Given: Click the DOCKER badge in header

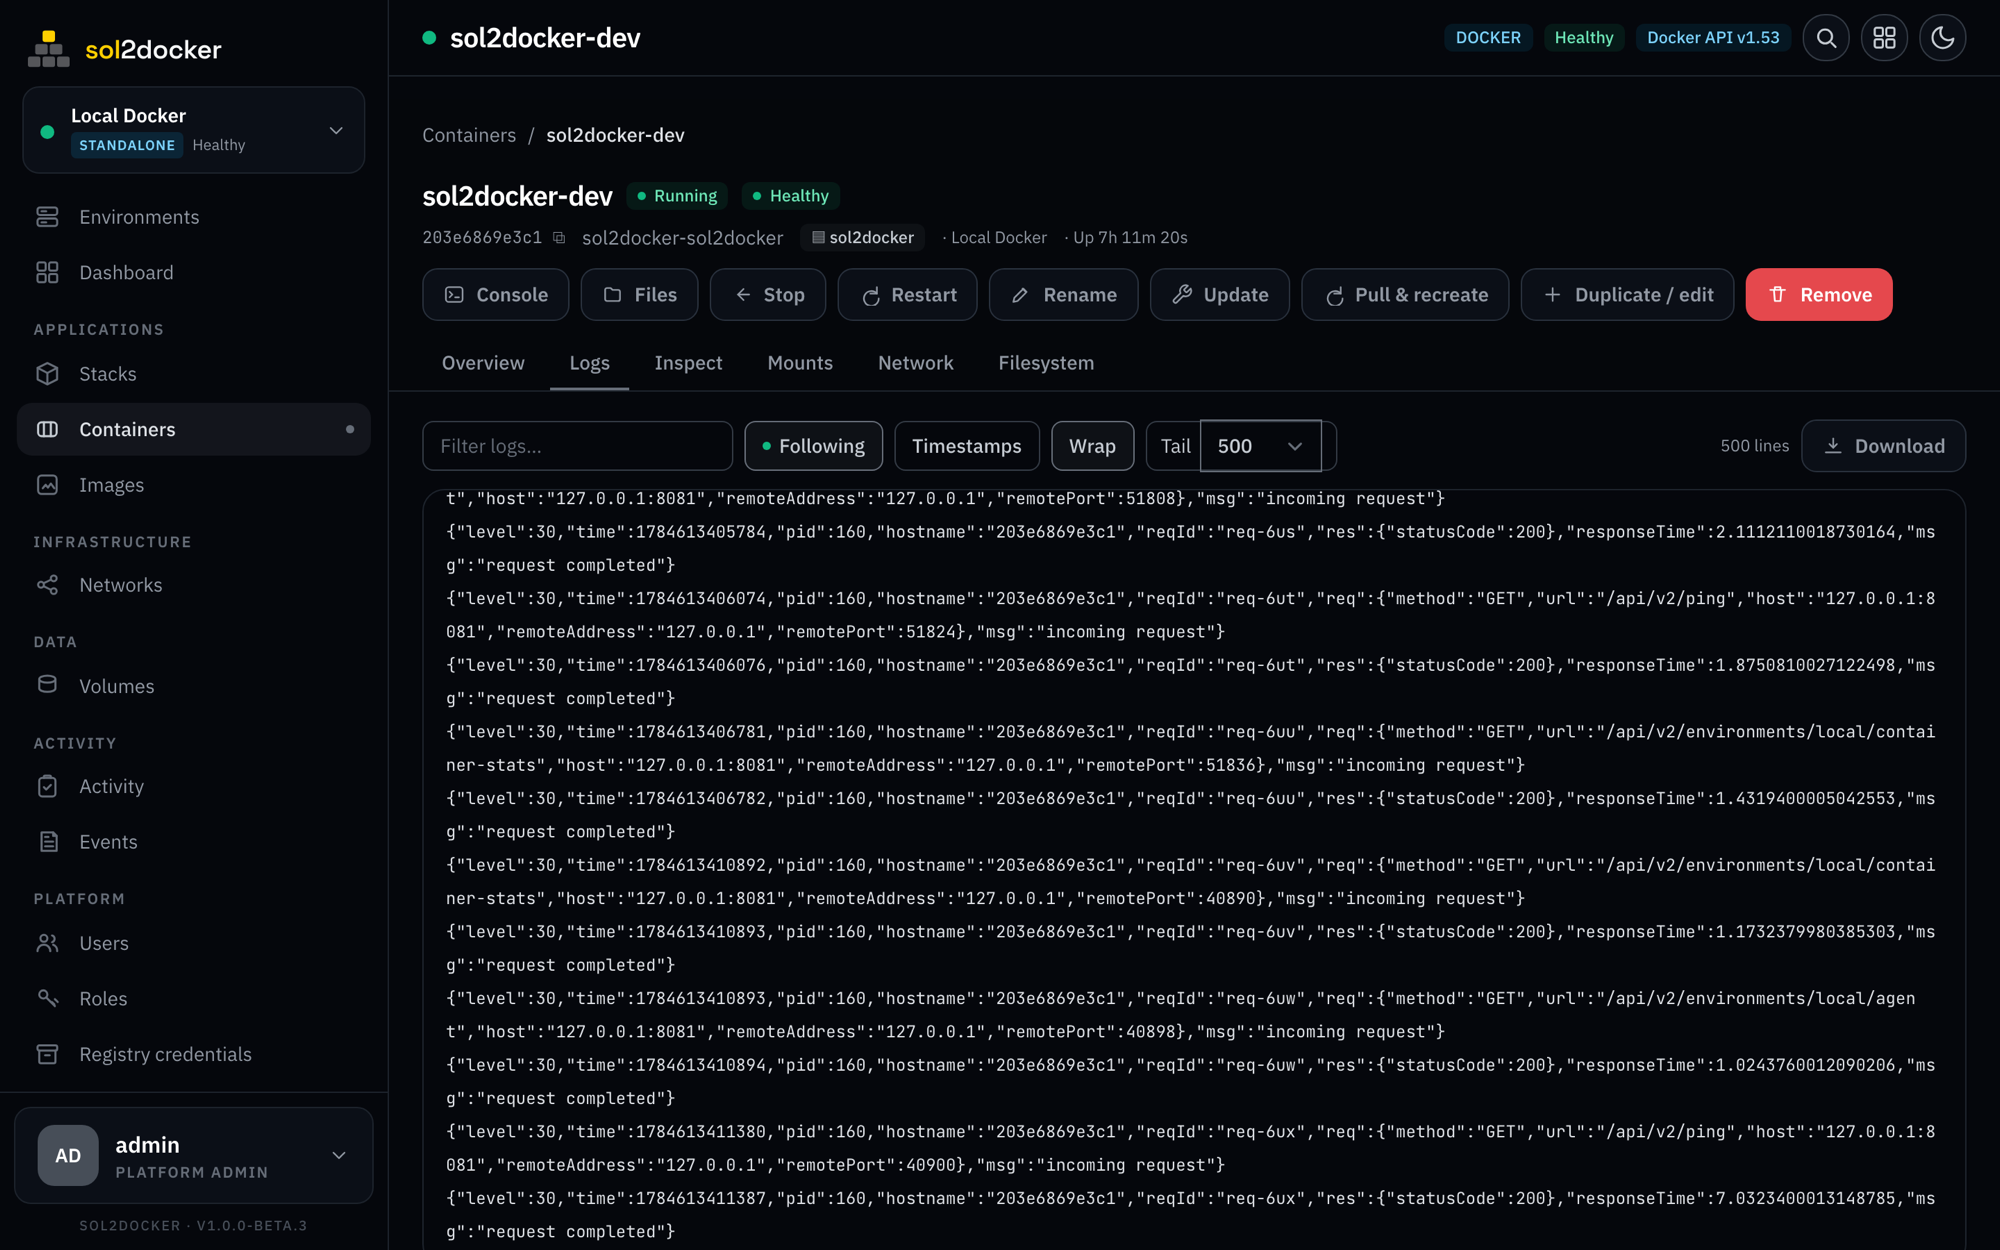Looking at the screenshot, I should point(1488,38).
